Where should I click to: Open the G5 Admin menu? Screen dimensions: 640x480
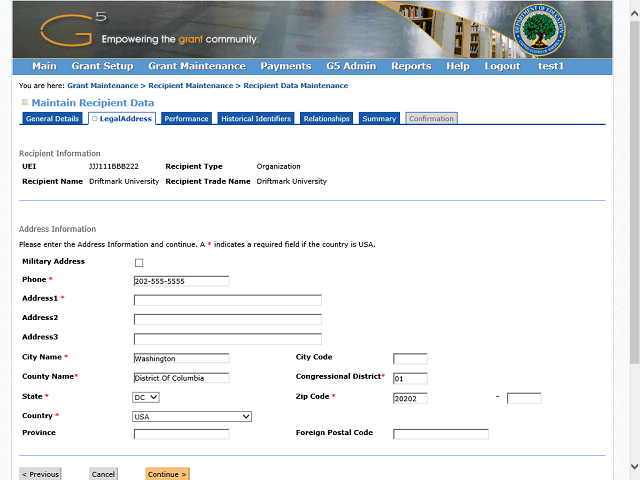pyautogui.click(x=351, y=66)
